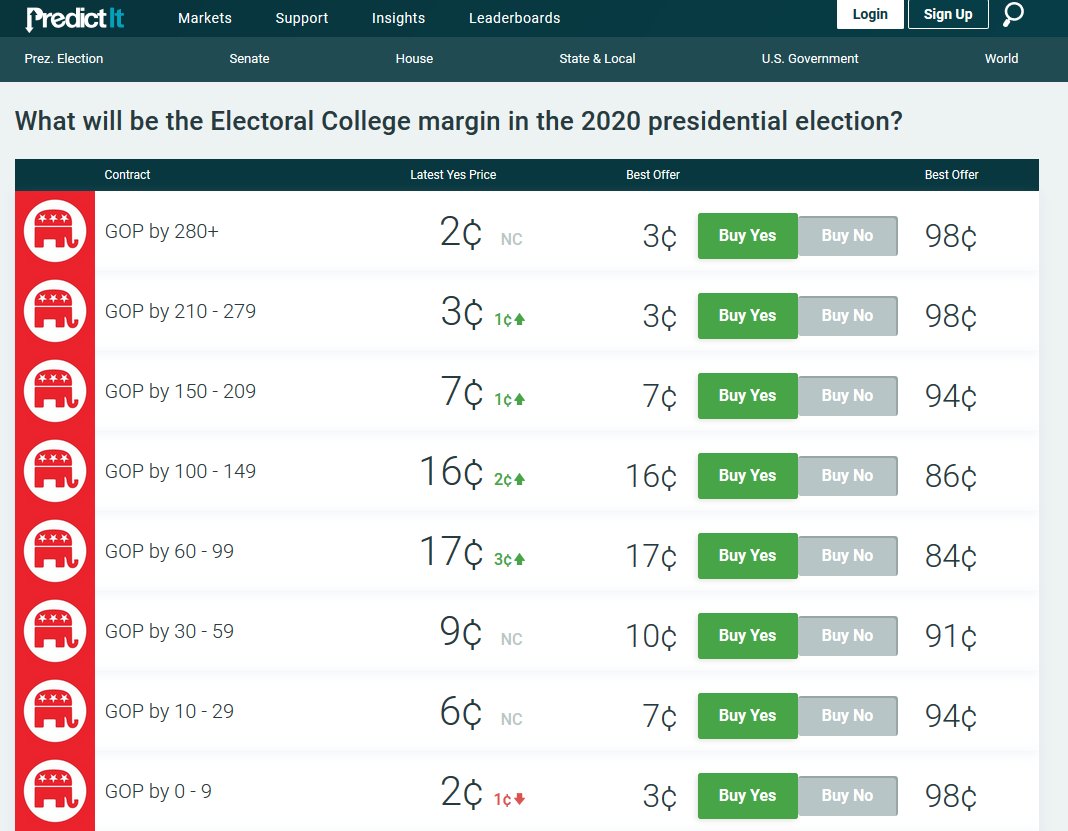Viewport: 1068px width, 831px height.
Task: Open contract GOP by 280+
Action: 161,232
